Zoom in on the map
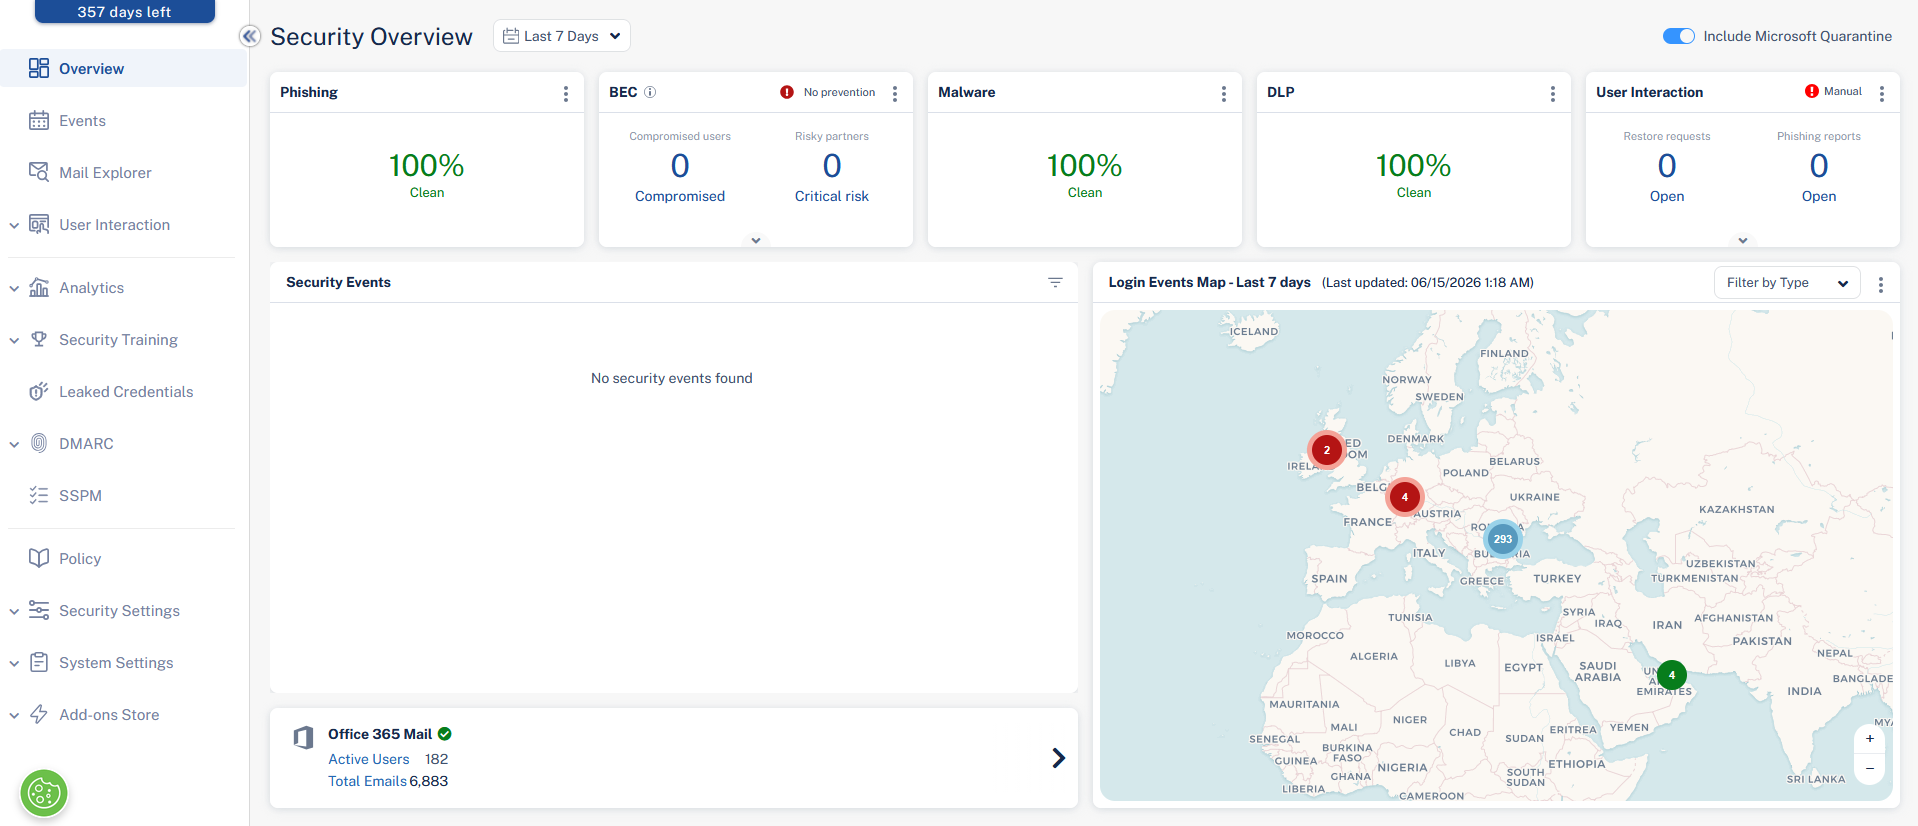This screenshot has height=826, width=1918. tap(1870, 739)
